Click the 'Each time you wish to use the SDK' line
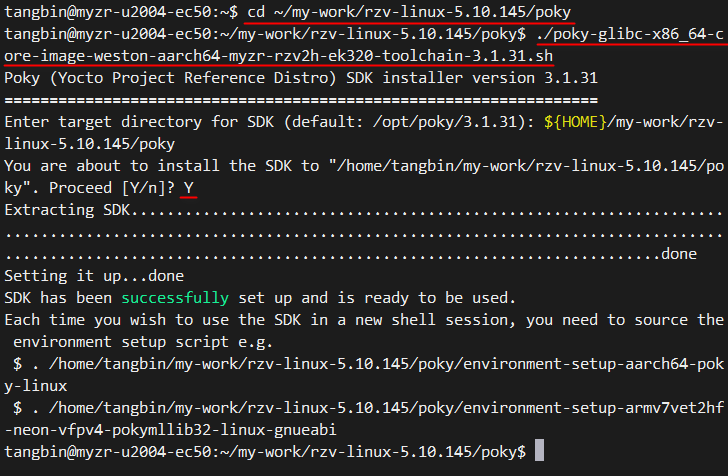 coord(364,320)
